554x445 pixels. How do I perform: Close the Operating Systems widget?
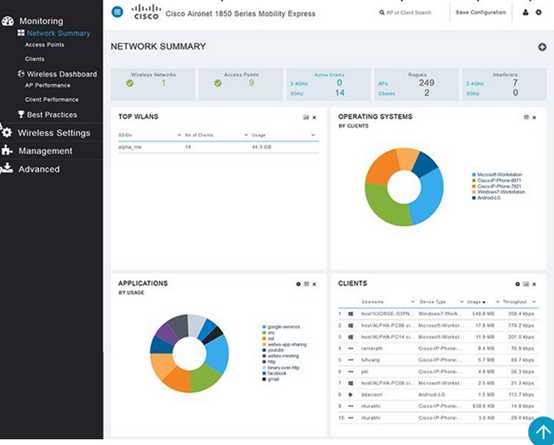coord(534,117)
